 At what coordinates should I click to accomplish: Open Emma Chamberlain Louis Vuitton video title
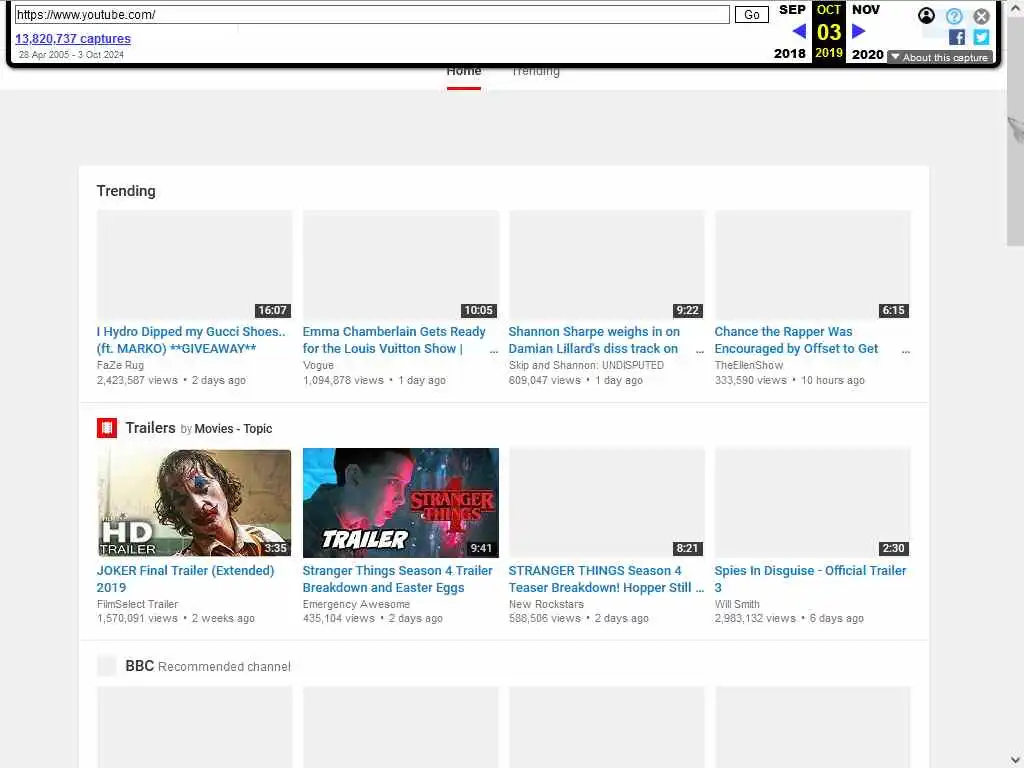coord(394,340)
